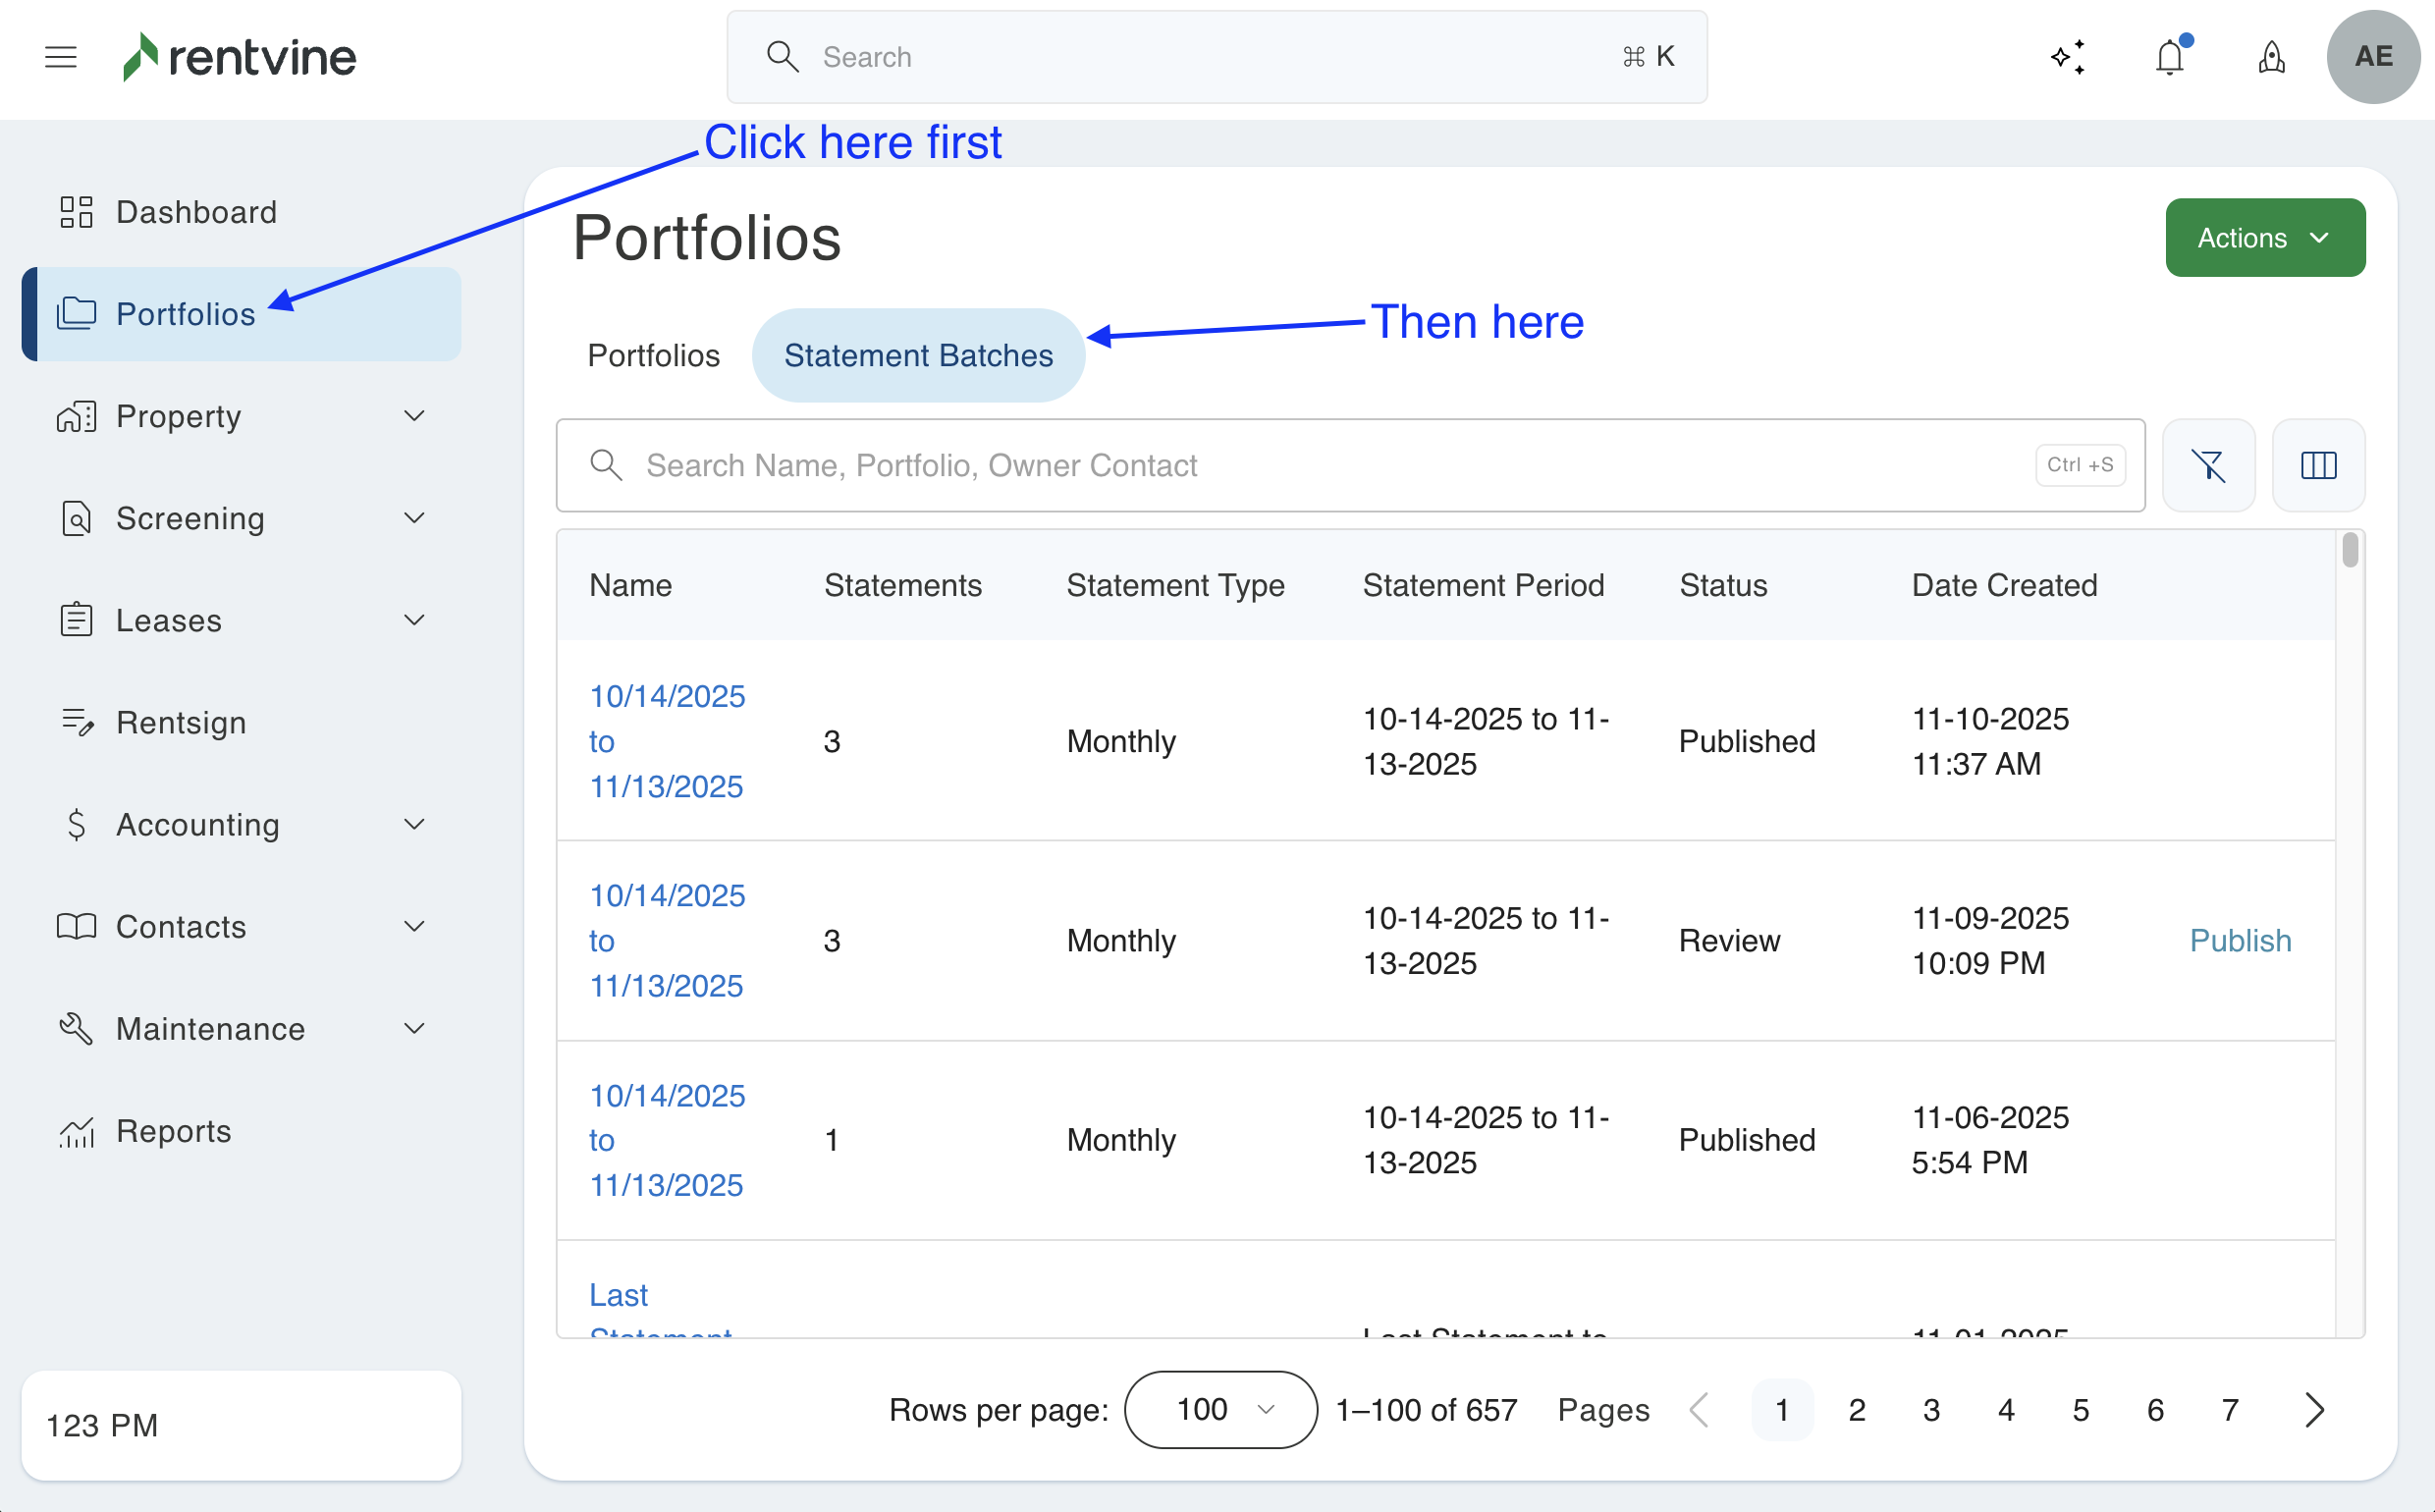
Task: Open the hamburger menu icon
Action: 61,57
